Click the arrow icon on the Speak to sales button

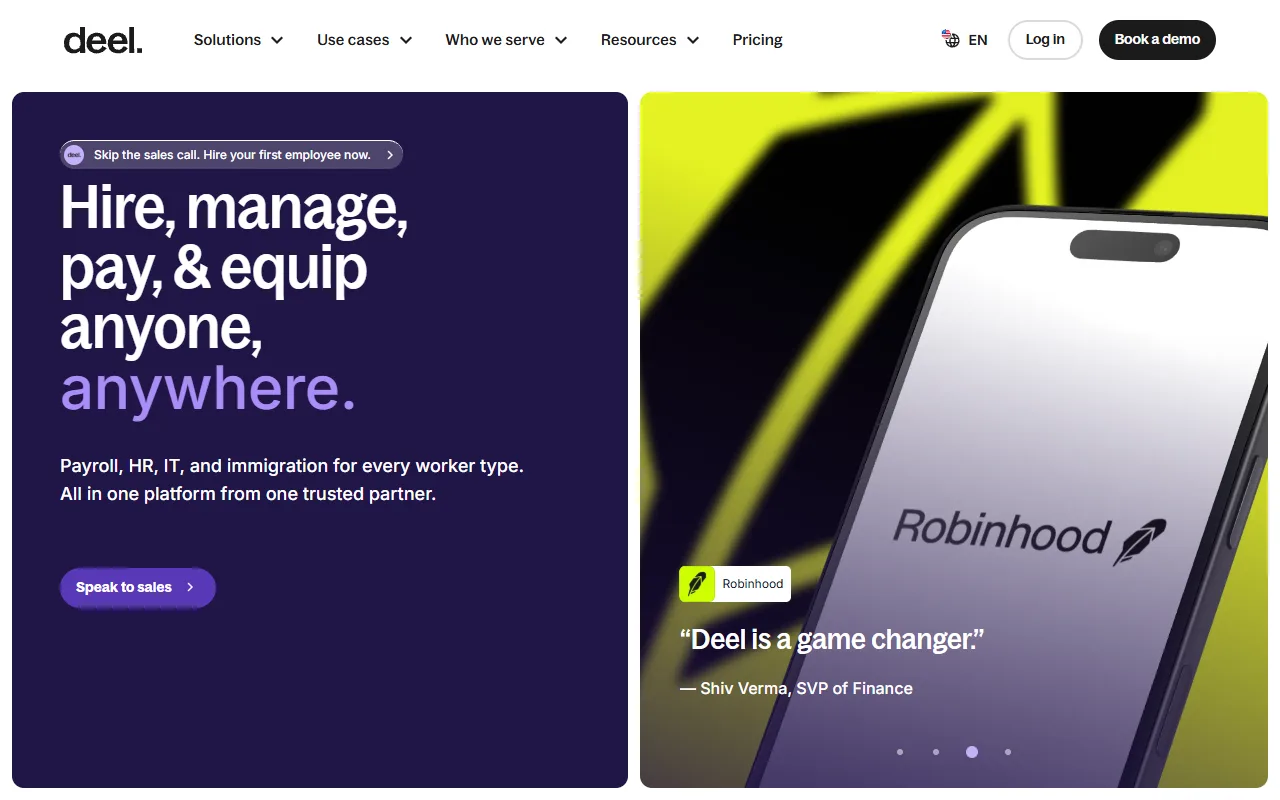coord(190,587)
